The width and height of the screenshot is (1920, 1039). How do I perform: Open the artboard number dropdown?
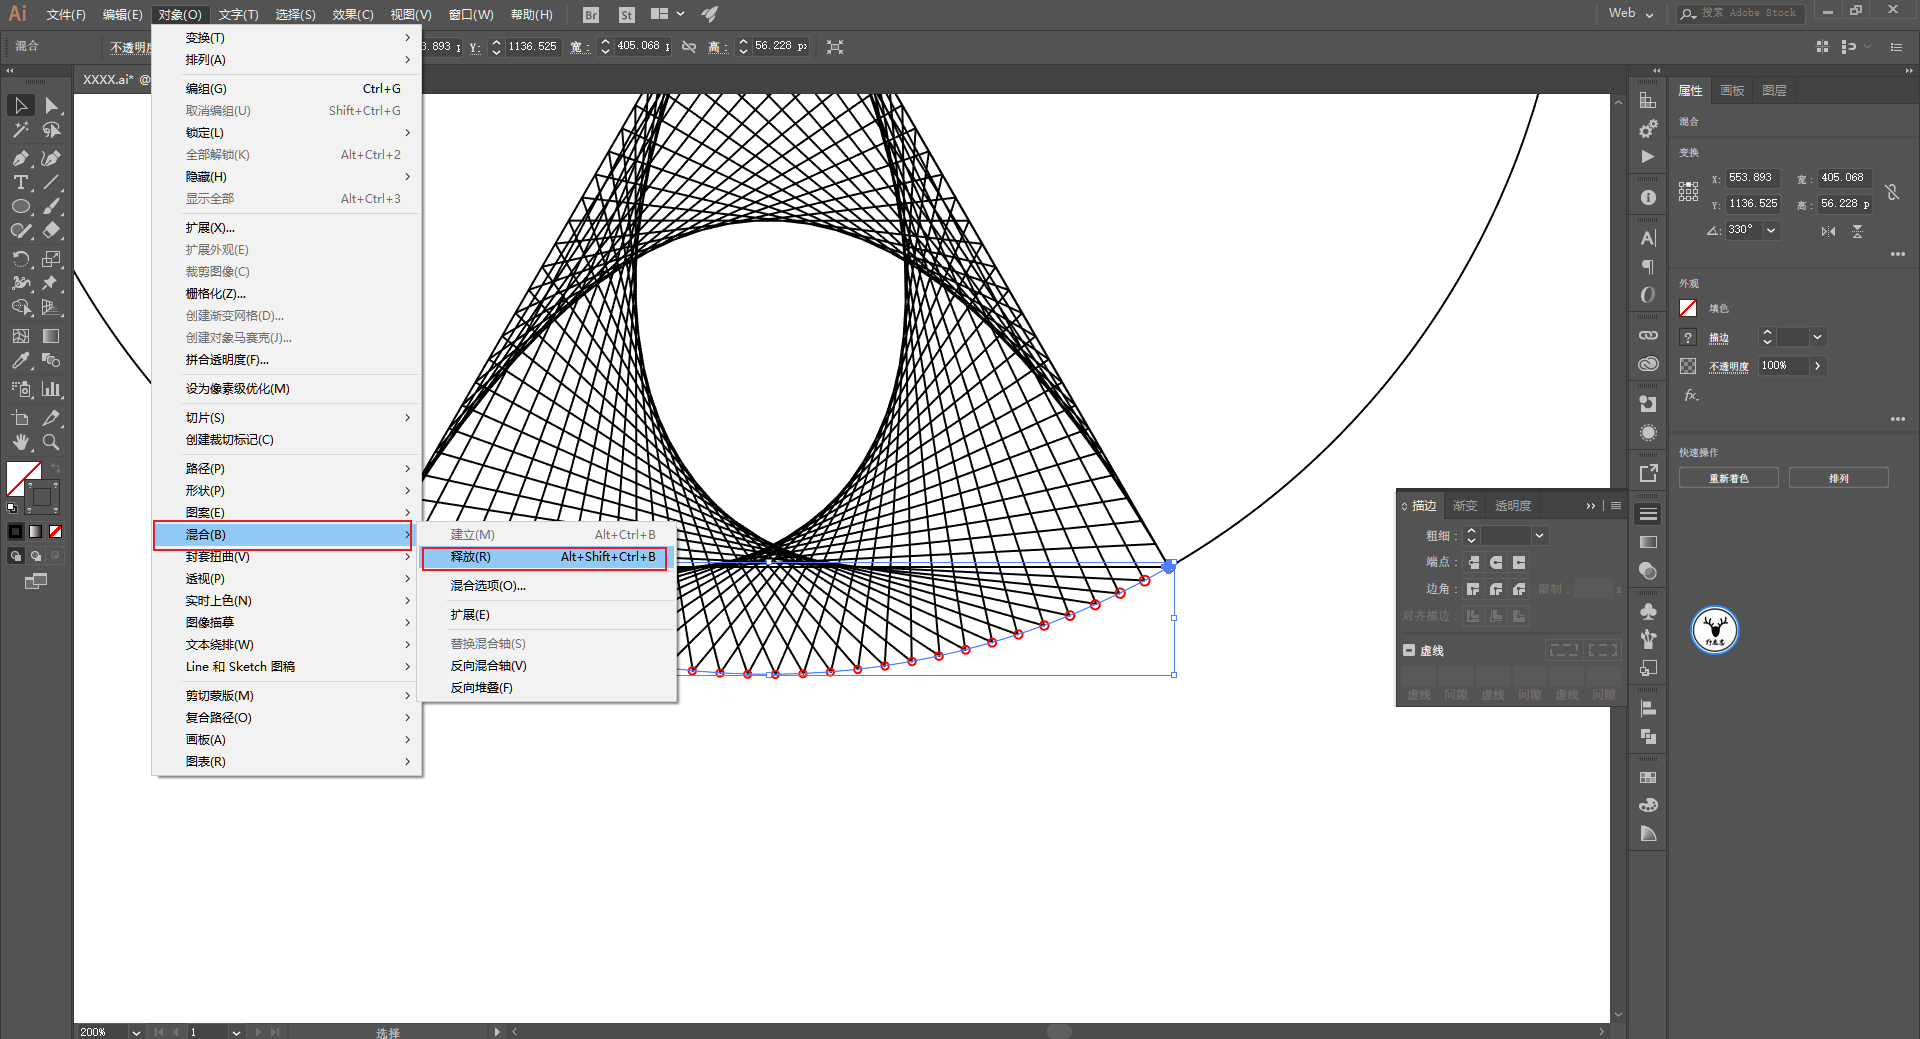tap(236, 1032)
